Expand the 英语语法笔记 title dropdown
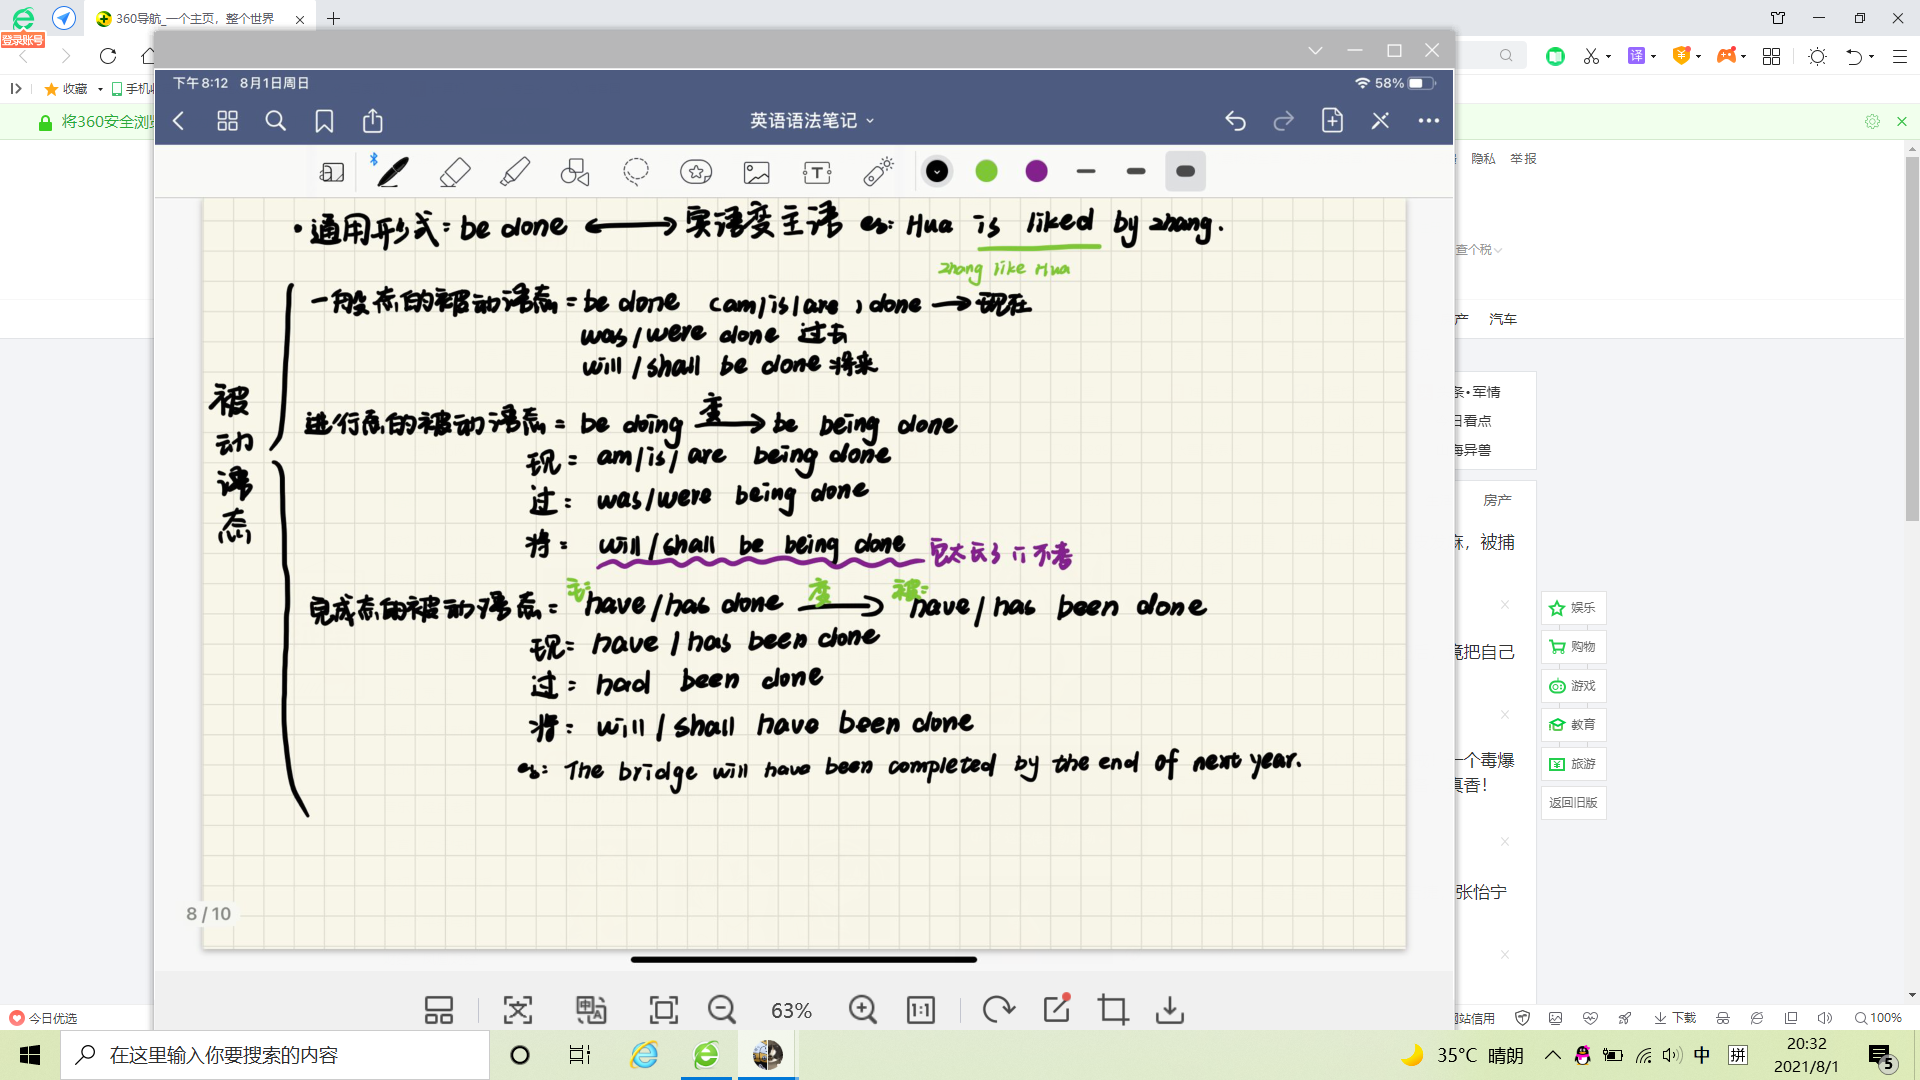 point(812,121)
